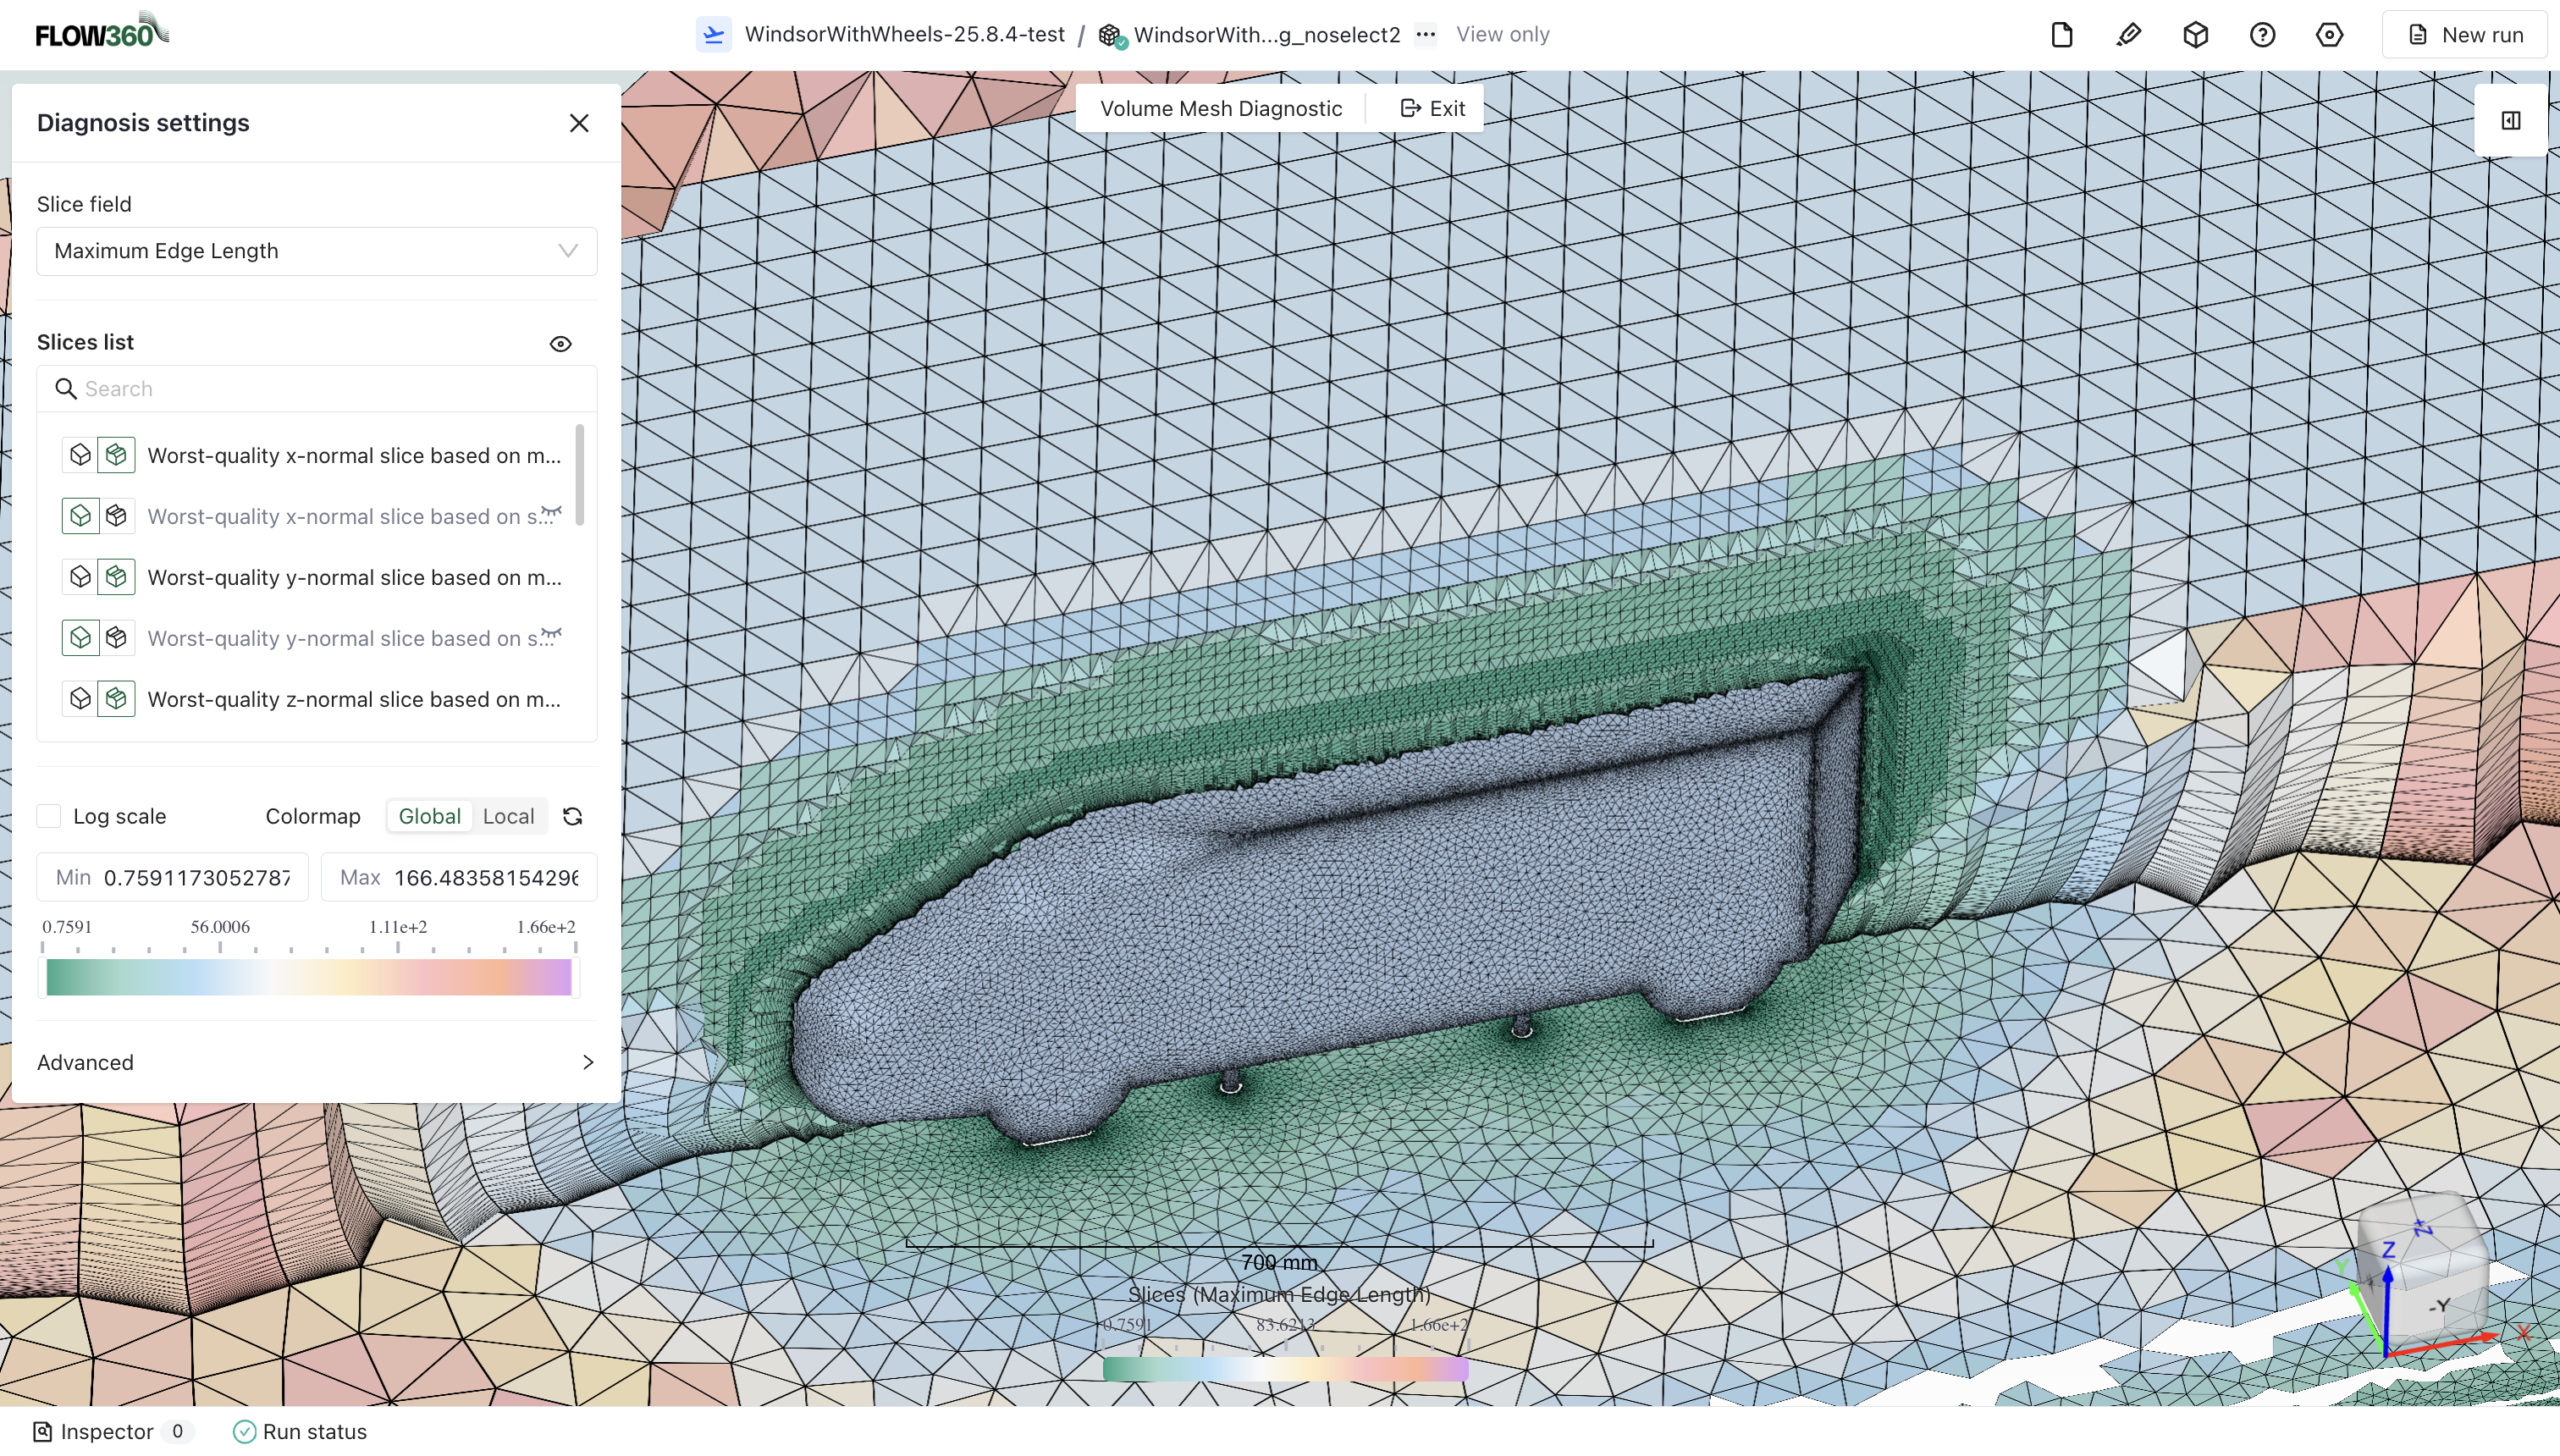
Task: Open the more options menu next to the project name
Action: [1425, 34]
